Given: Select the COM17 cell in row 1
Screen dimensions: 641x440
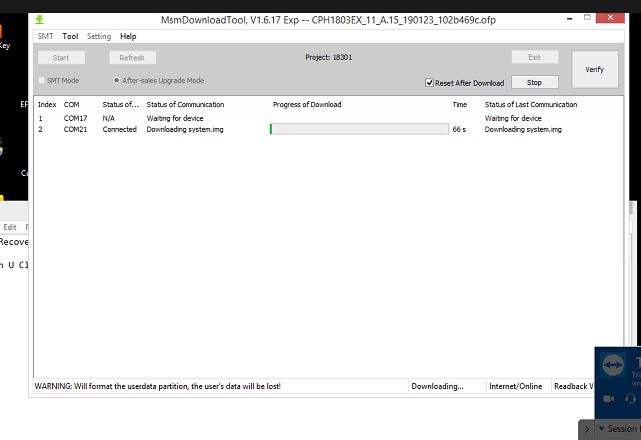Looking at the screenshot, I should click(x=75, y=118).
